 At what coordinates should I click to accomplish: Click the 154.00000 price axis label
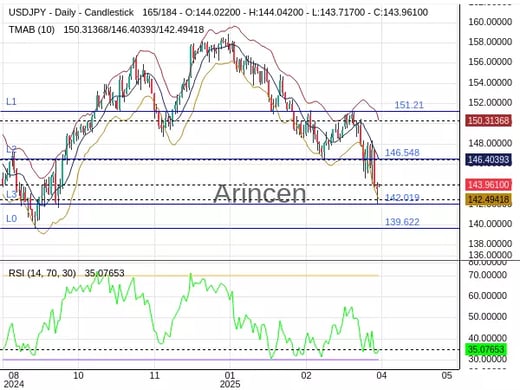[490, 82]
